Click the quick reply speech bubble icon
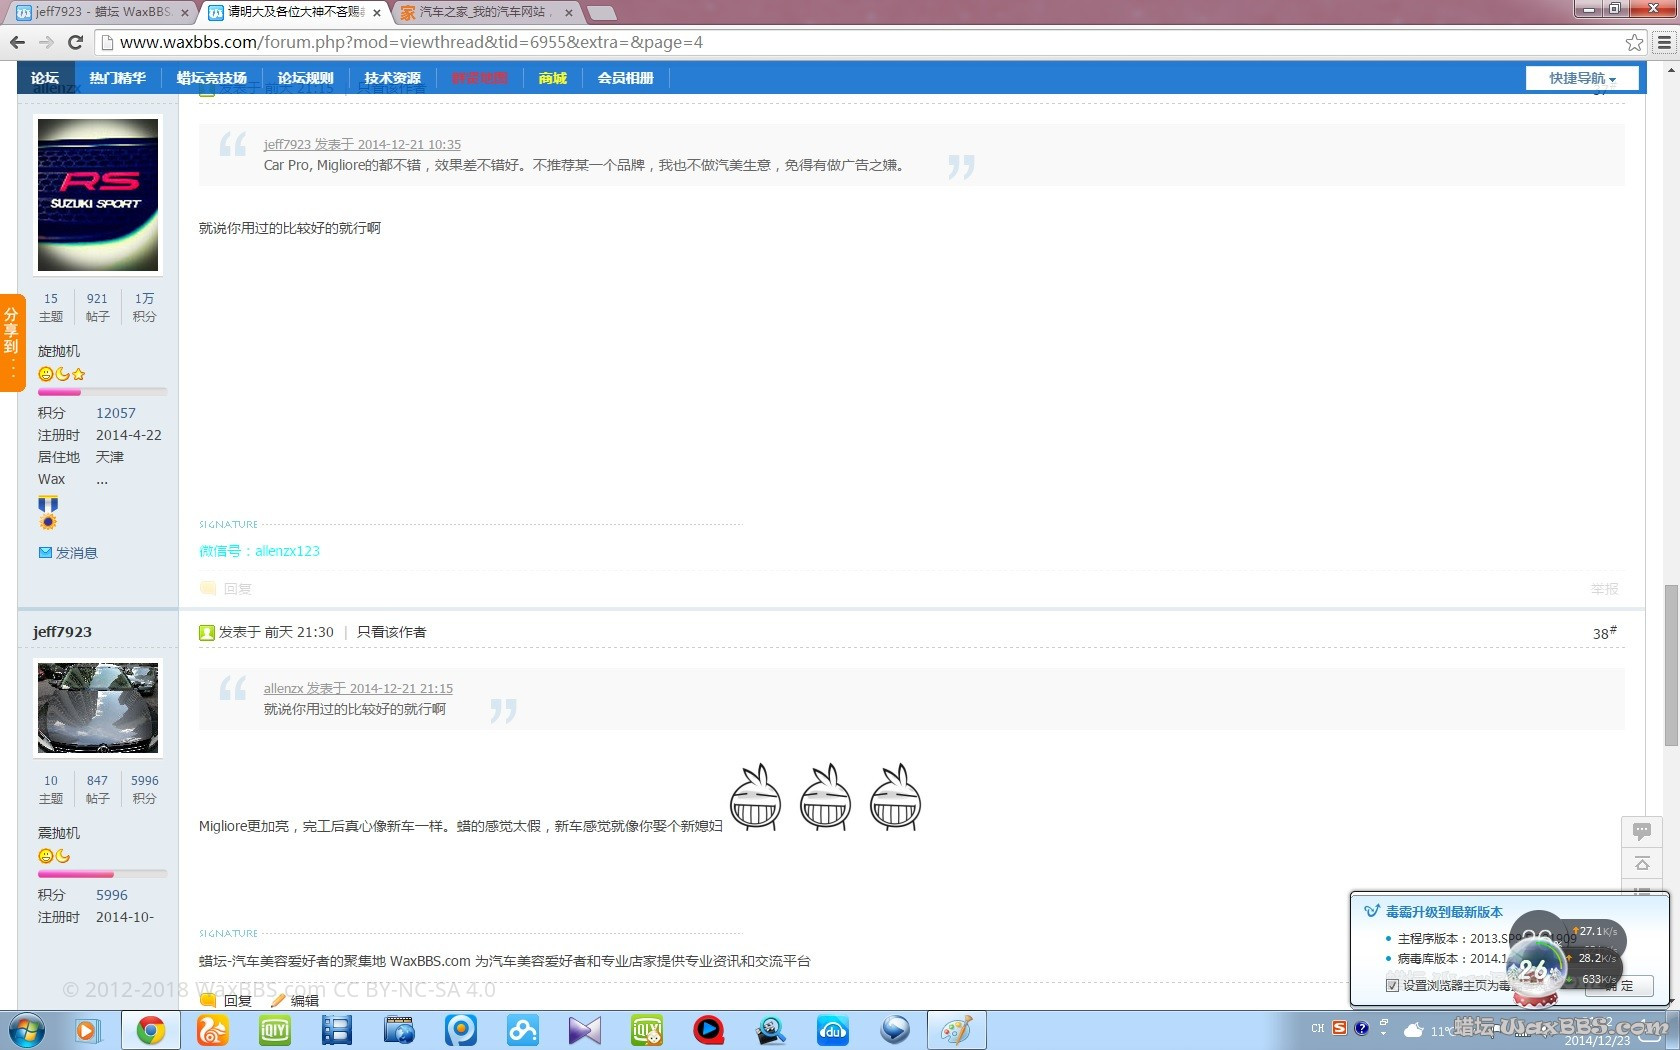This screenshot has width=1680, height=1050. pyautogui.click(x=1642, y=831)
